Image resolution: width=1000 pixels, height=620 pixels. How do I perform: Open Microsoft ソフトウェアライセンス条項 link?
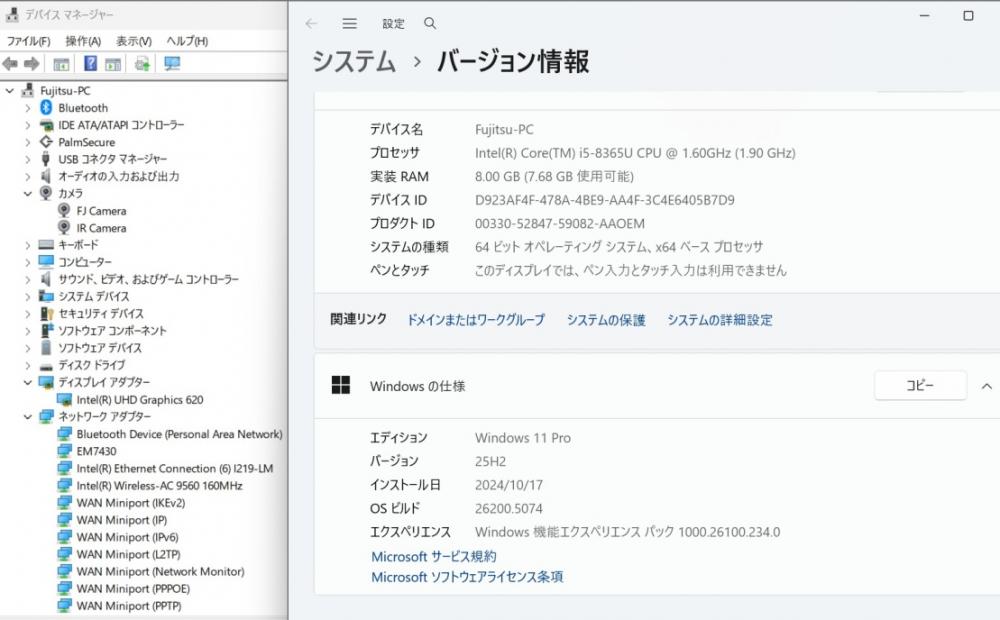(467, 577)
